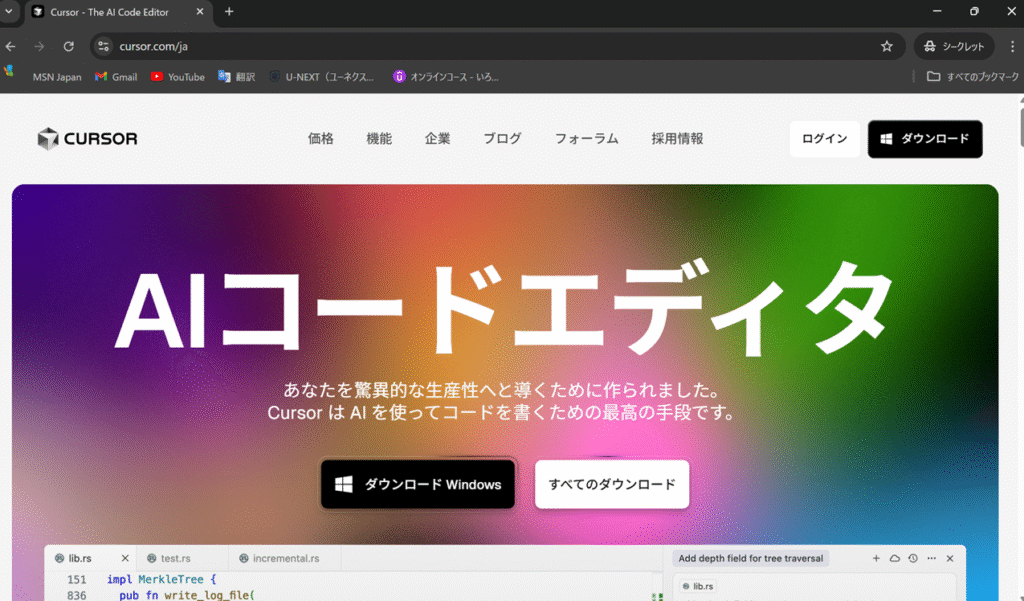Open the ellipsis menu in chat panel
Screen dimensions: 1024x601
click(x=931, y=559)
